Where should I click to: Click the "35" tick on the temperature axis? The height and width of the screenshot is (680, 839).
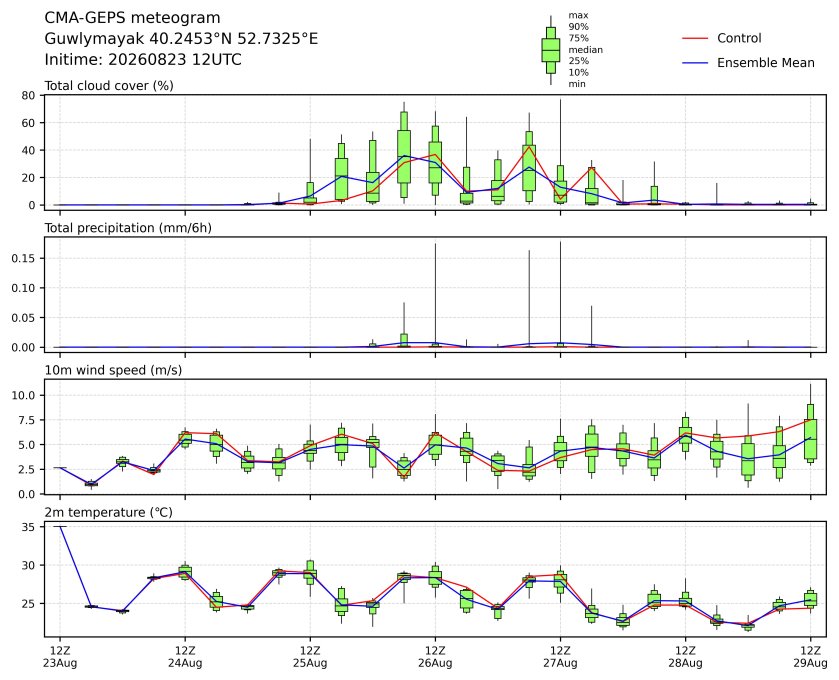[x=29, y=527]
